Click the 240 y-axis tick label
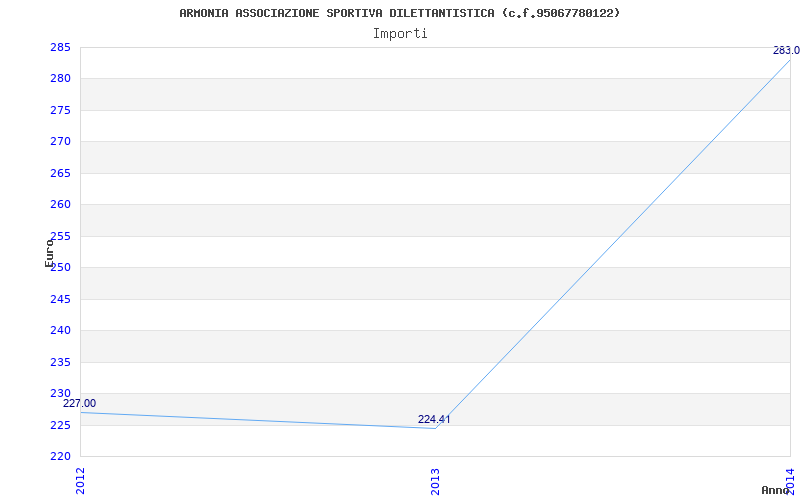Screen dimensions: 800x500 click(60, 331)
